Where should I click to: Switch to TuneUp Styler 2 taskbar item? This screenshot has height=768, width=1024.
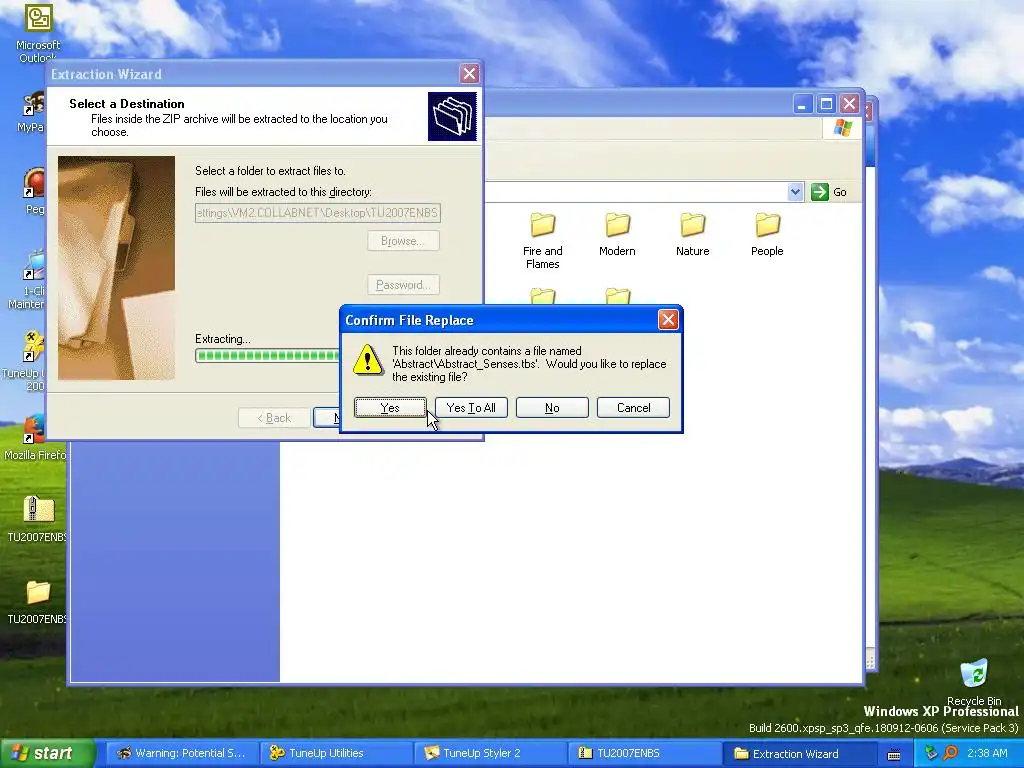[x=490, y=753]
